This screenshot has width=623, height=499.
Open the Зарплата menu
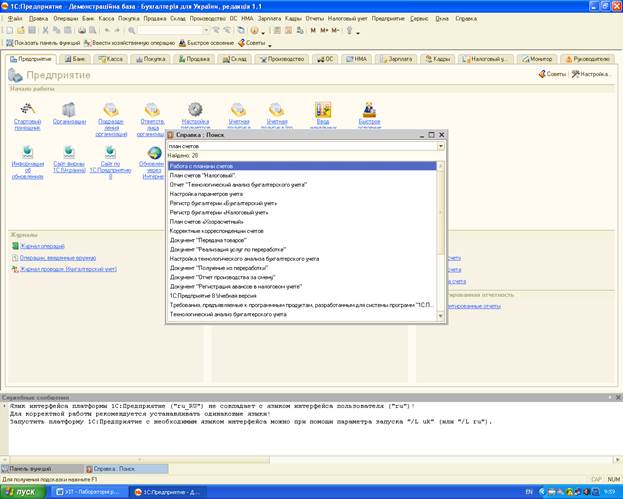point(269,19)
